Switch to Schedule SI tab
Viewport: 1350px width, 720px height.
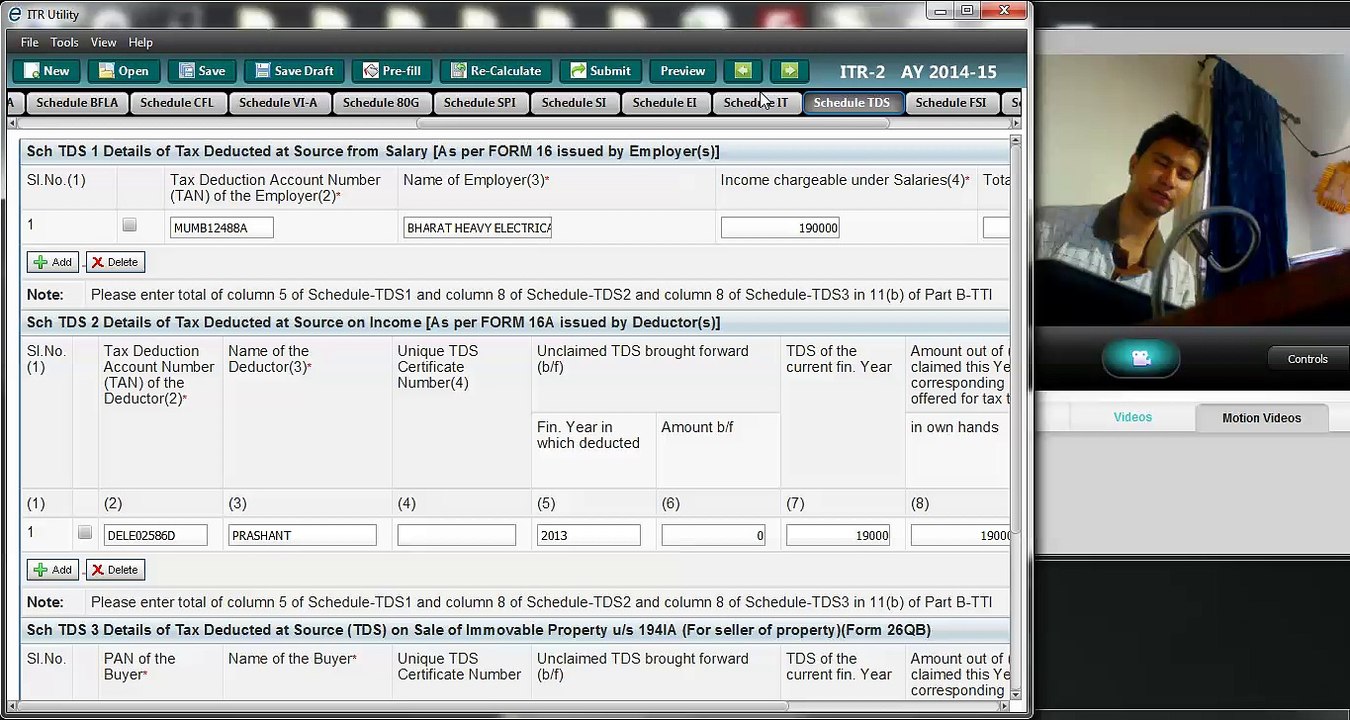(x=573, y=103)
